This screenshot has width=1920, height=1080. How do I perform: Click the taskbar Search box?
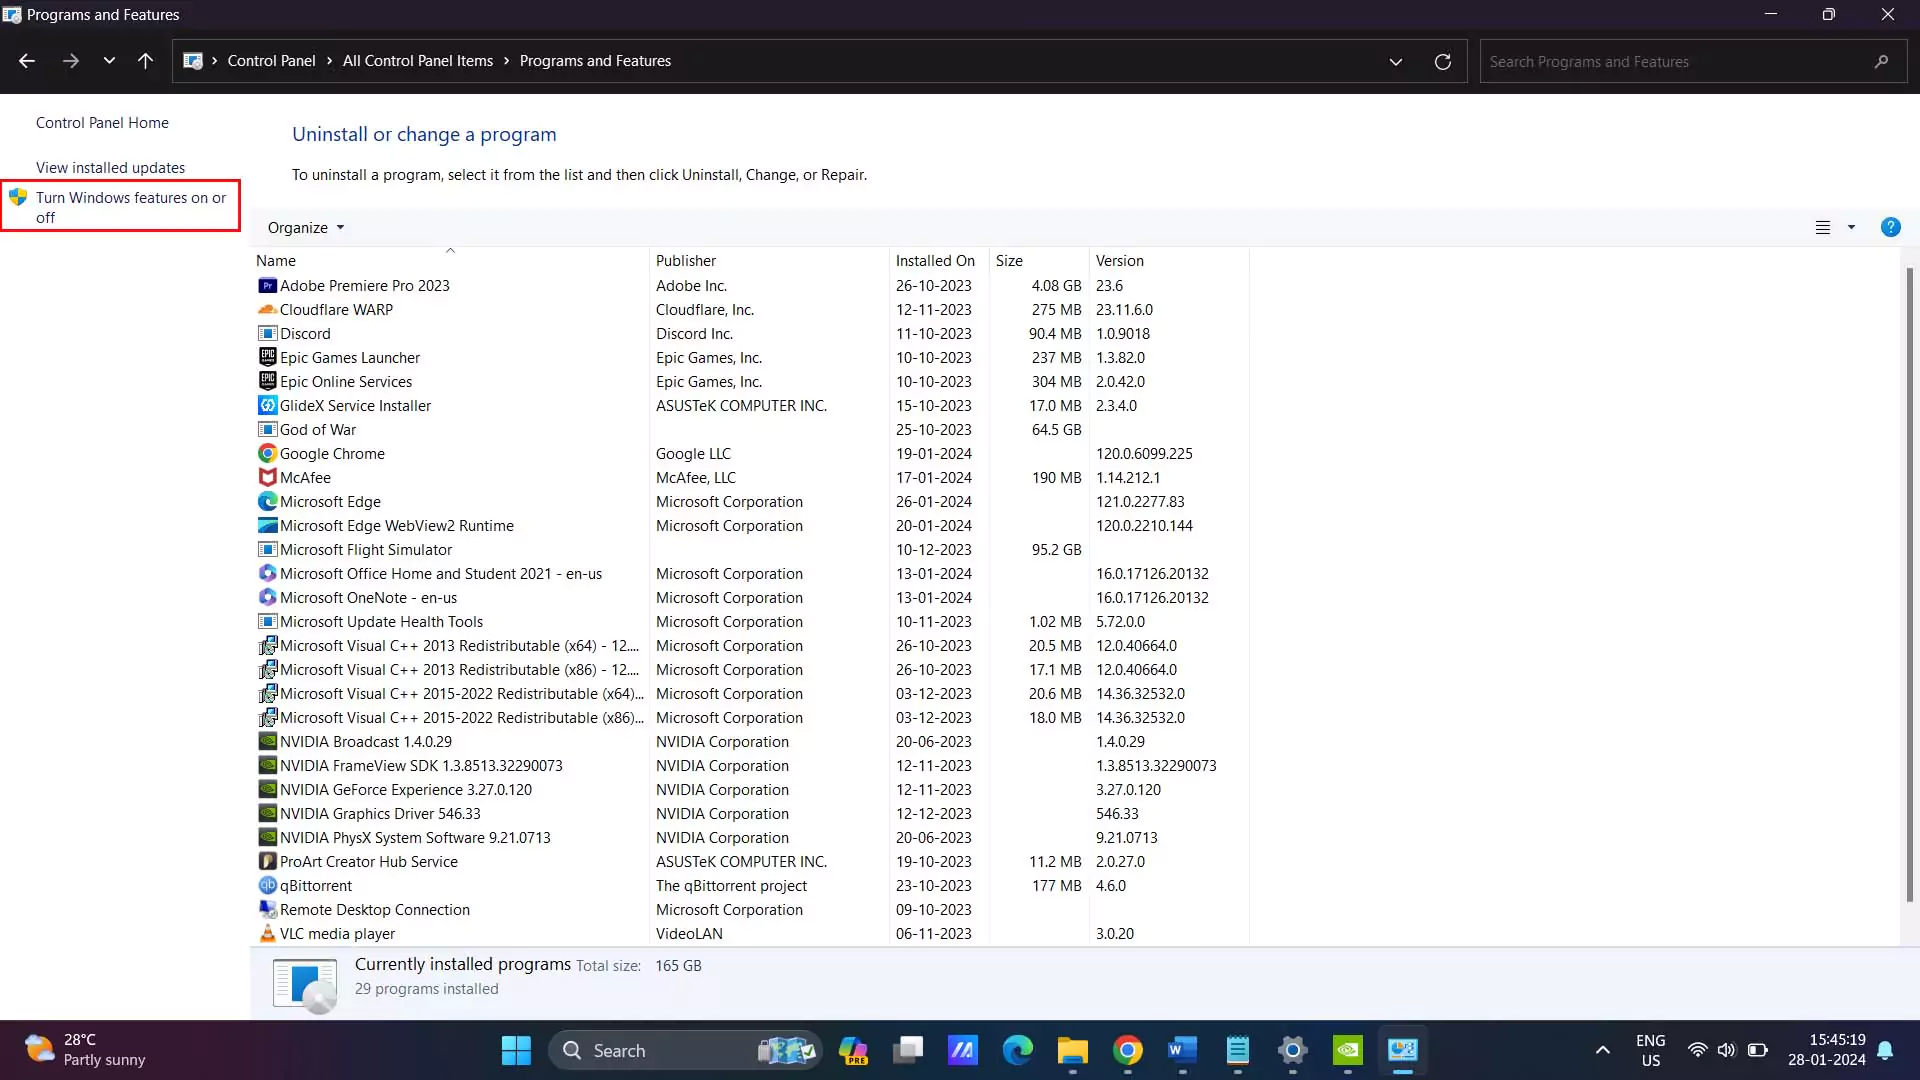(x=685, y=1051)
